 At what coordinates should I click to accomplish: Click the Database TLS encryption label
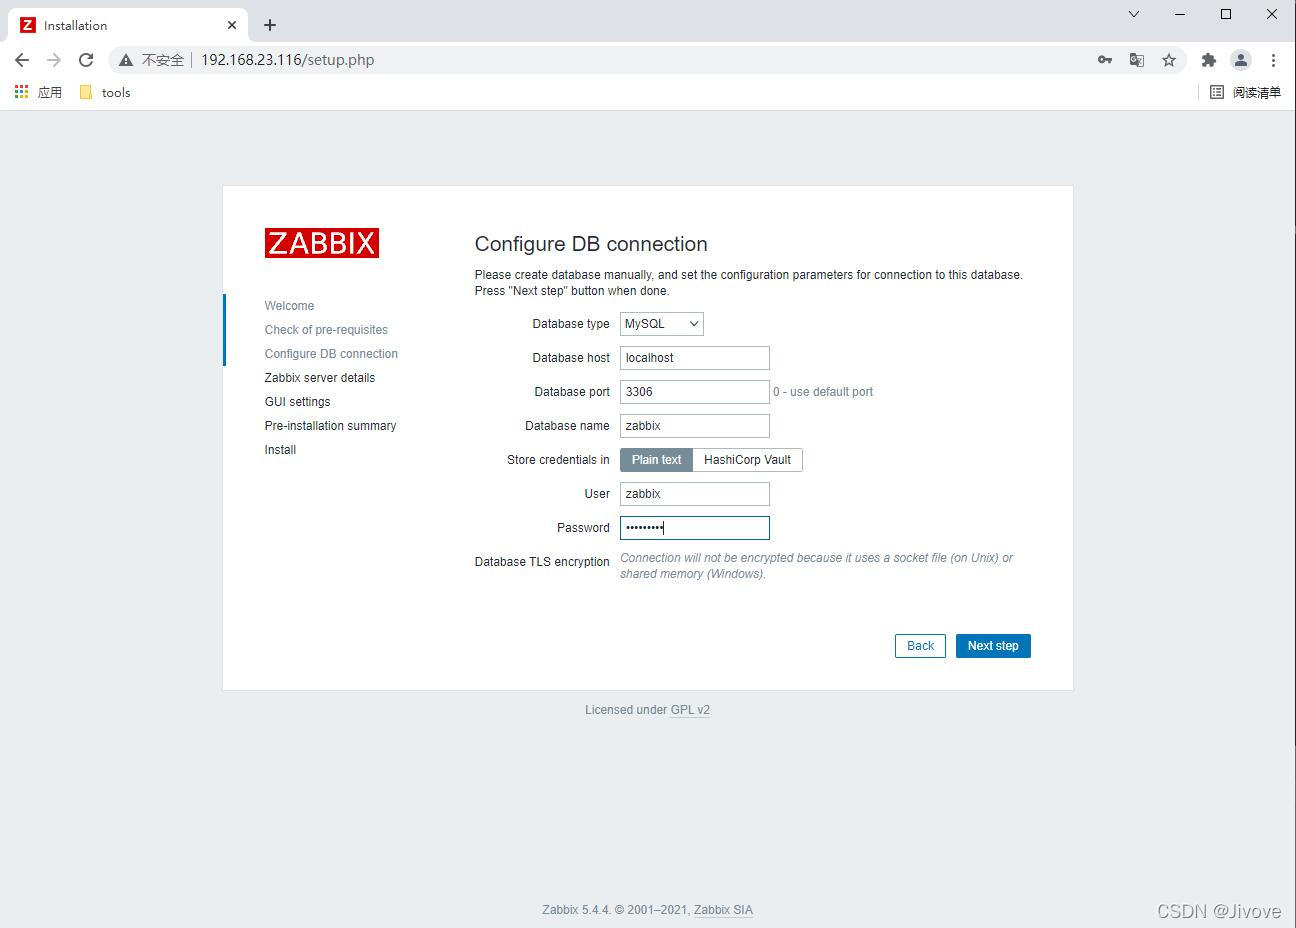(542, 562)
